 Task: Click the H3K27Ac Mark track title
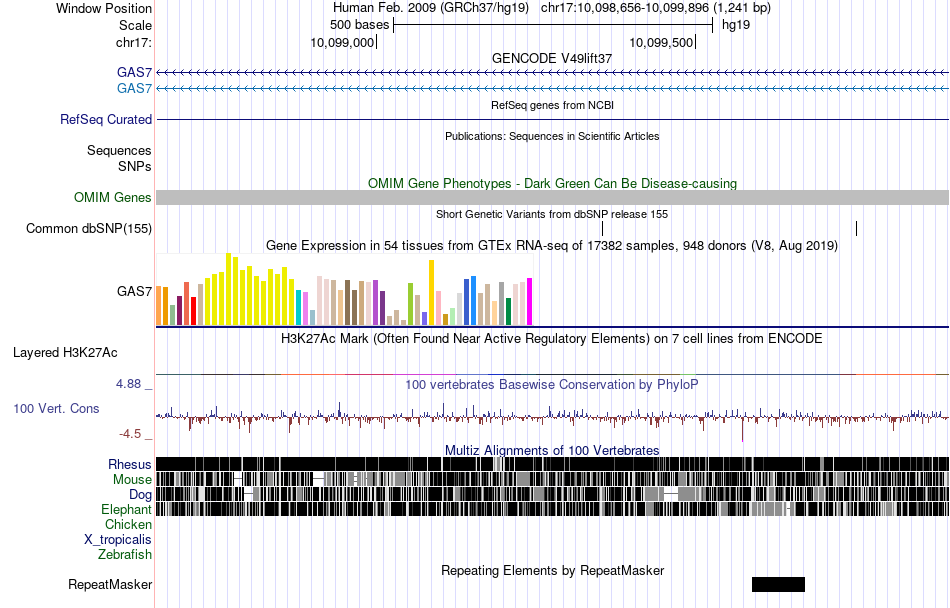552,338
